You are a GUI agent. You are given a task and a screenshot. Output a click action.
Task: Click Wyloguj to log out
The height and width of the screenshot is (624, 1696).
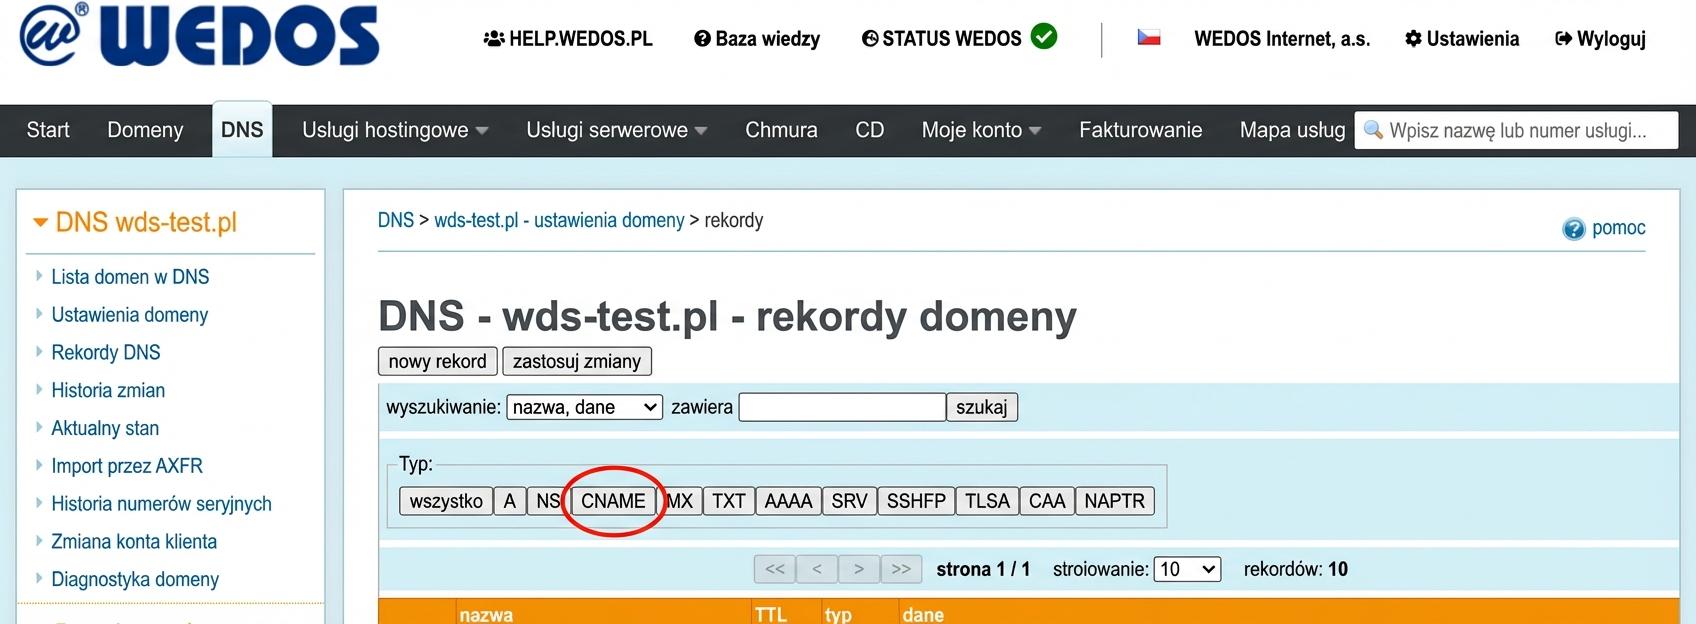(x=1600, y=39)
